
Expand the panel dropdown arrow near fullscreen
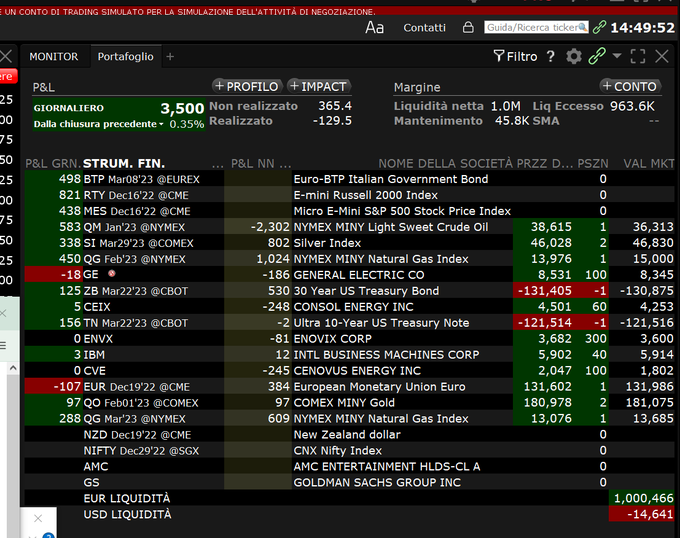(617, 55)
